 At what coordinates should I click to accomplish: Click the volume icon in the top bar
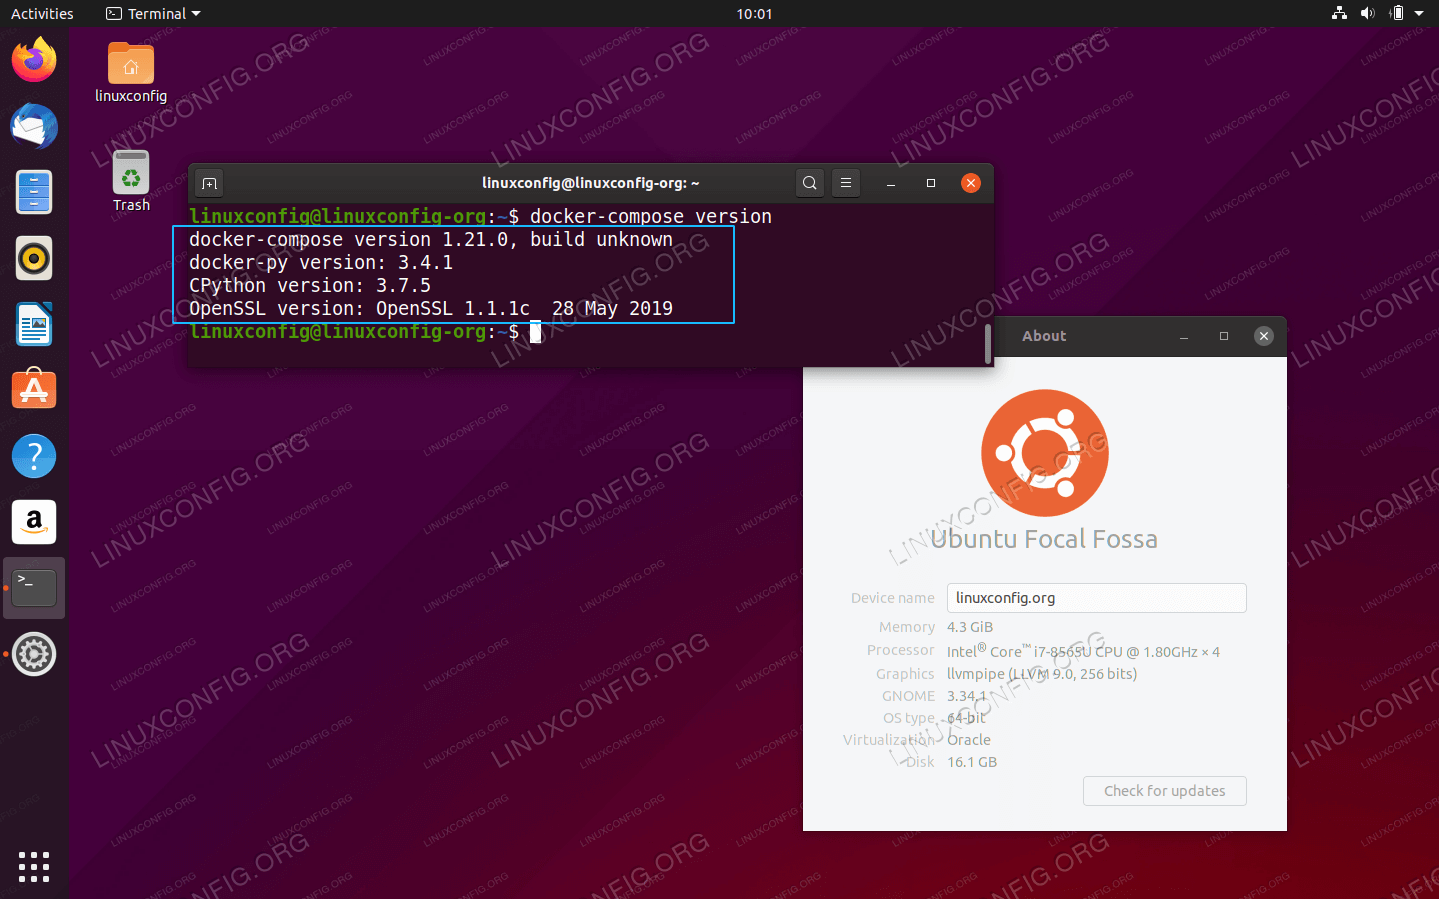(x=1367, y=13)
